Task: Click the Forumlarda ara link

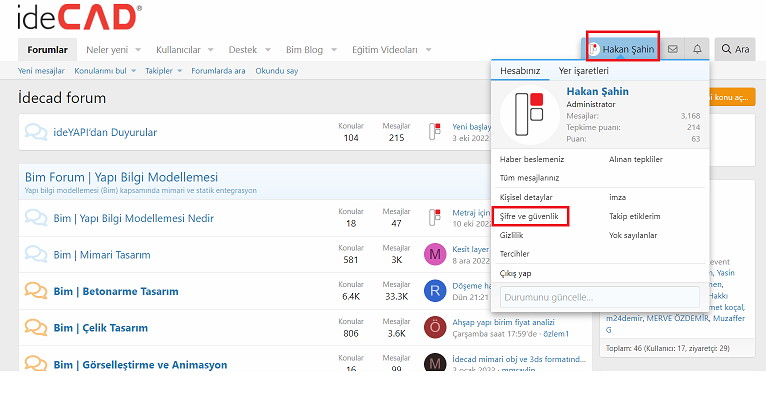Action: click(218, 71)
